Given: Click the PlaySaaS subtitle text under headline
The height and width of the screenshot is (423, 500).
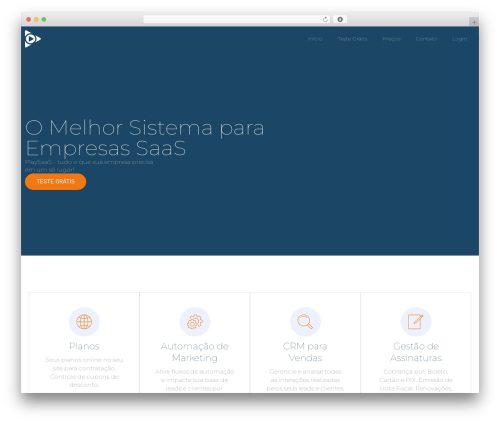Looking at the screenshot, I should pyautogui.click(x=89, y=166).
